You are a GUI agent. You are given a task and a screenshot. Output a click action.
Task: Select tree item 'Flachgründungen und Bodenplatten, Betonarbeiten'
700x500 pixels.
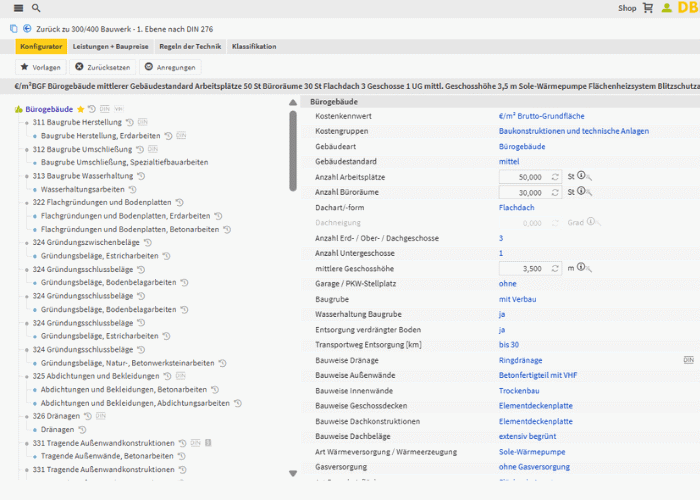130,229
